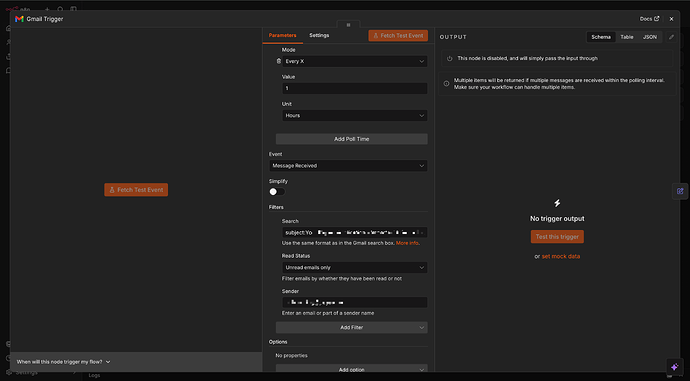Switch to the Settings tab
Image resolution: width=690 pixels, height=381 pixels.
319,35
